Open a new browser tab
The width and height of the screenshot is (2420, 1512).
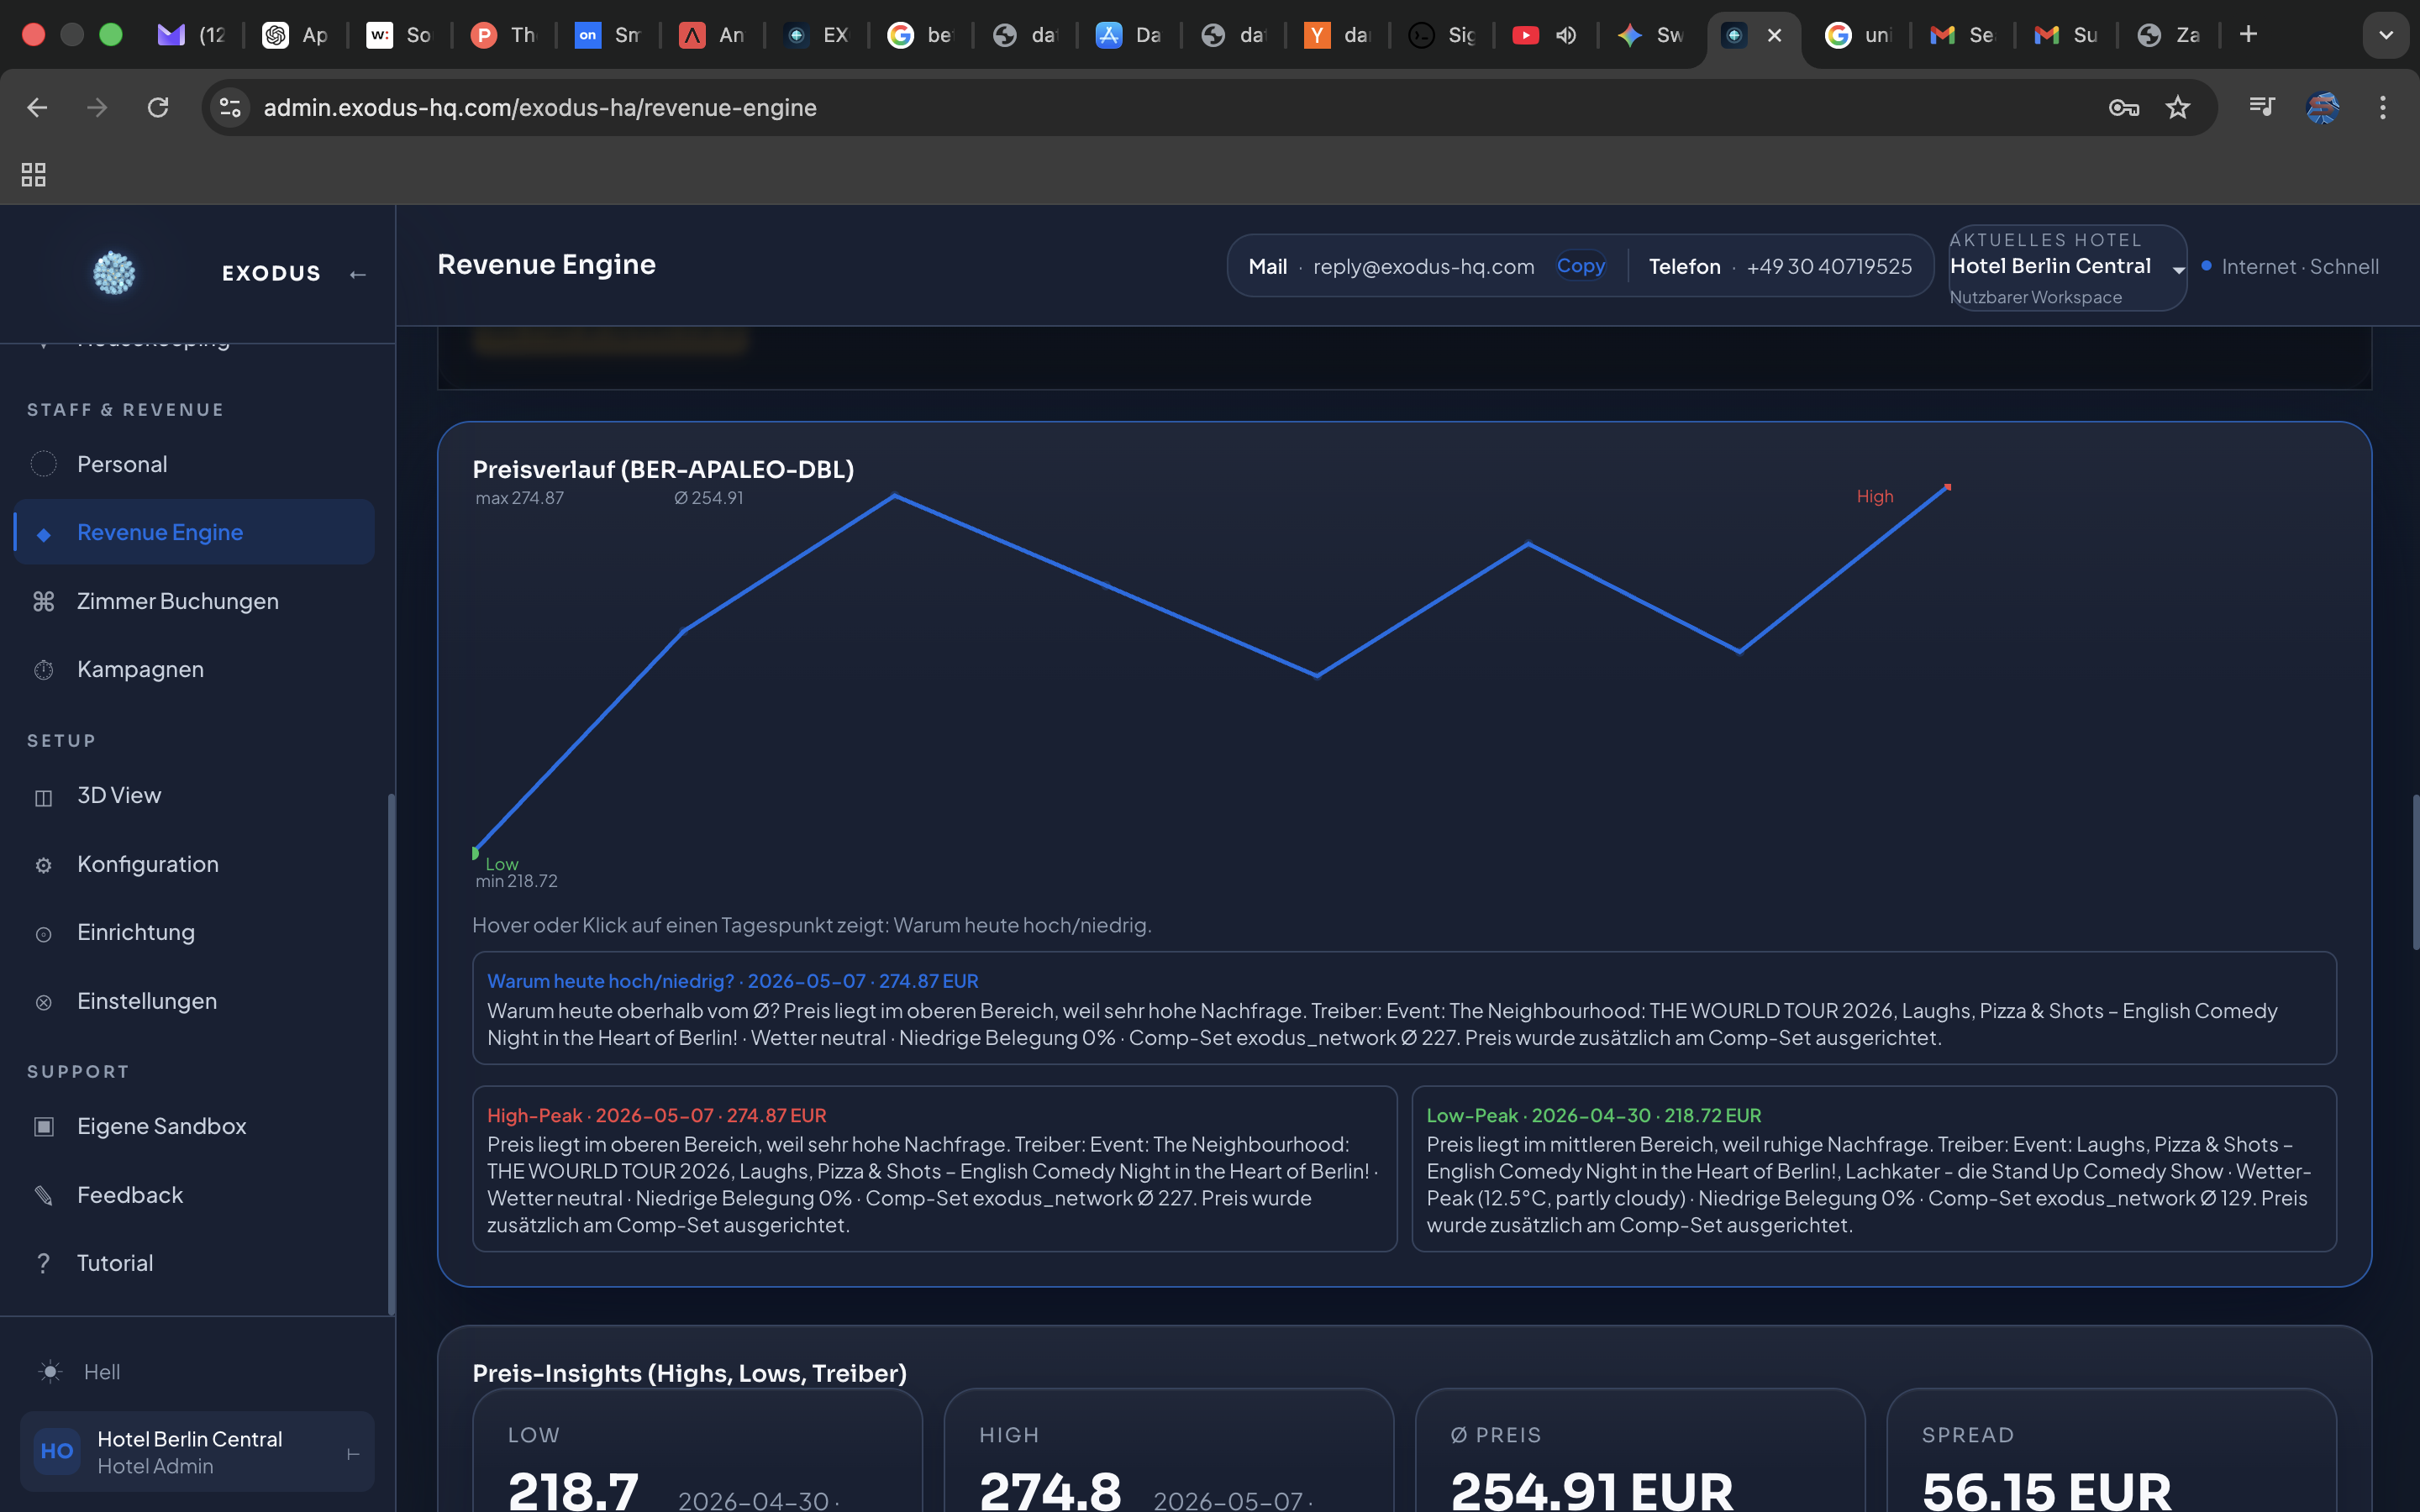[2248, 34]
